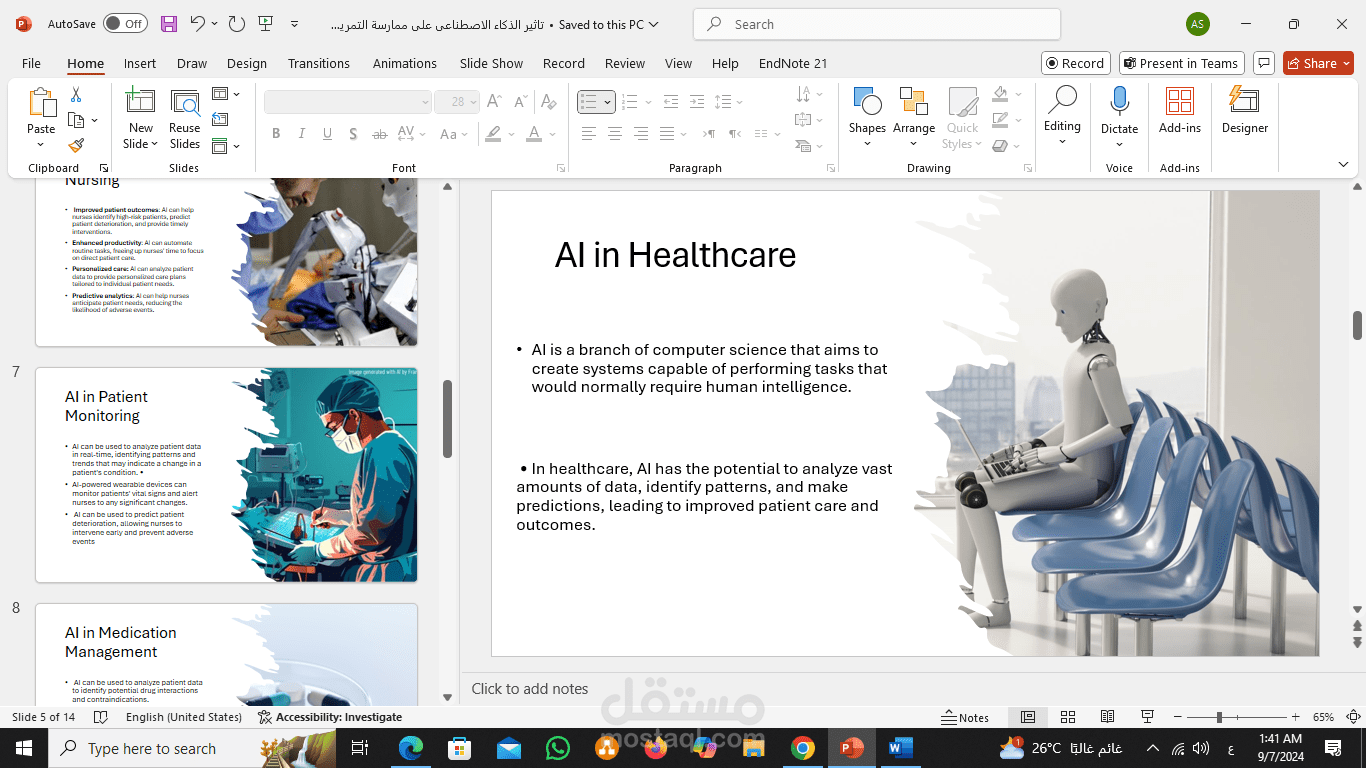The image size is (1366, 768).
Task: Click the 65% zoom level
Action: coord(1324,717)
